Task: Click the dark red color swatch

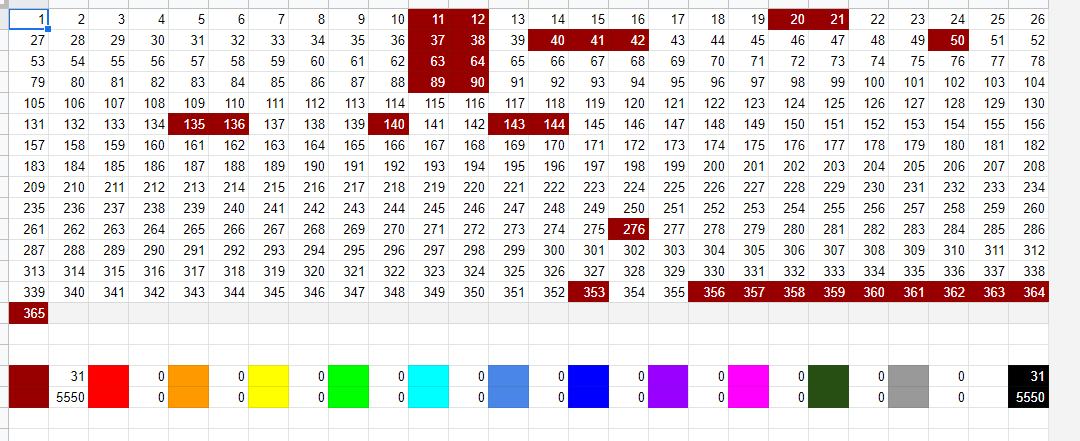Action: click(x=29, y=387)
